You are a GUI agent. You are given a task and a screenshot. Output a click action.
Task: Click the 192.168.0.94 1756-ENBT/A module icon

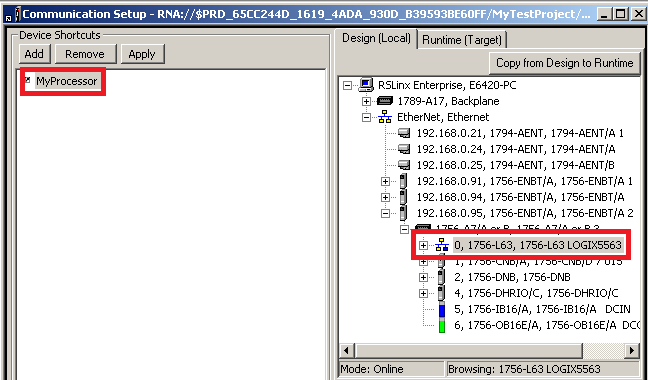[x=403, y=197]
